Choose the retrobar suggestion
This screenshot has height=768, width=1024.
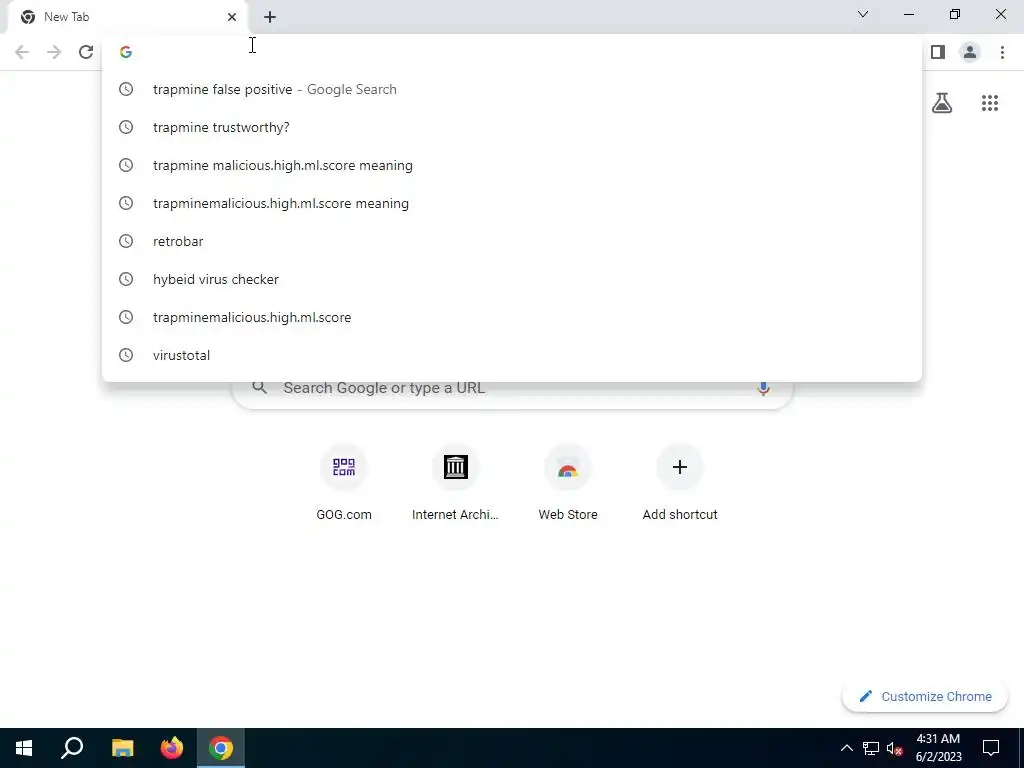click(x=512, y=241)
